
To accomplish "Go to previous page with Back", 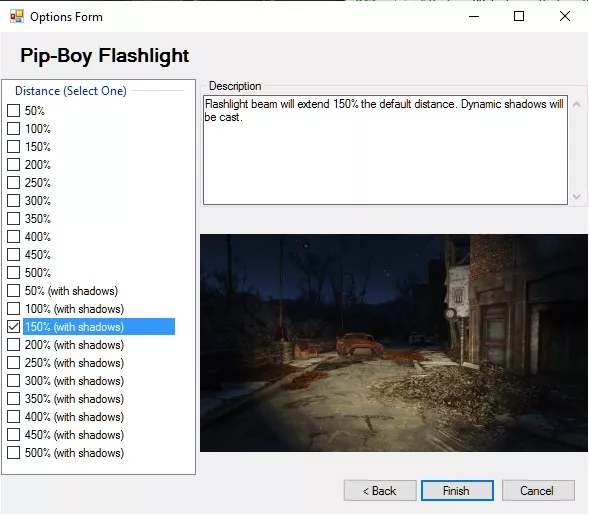I will (x=380, y=491).
